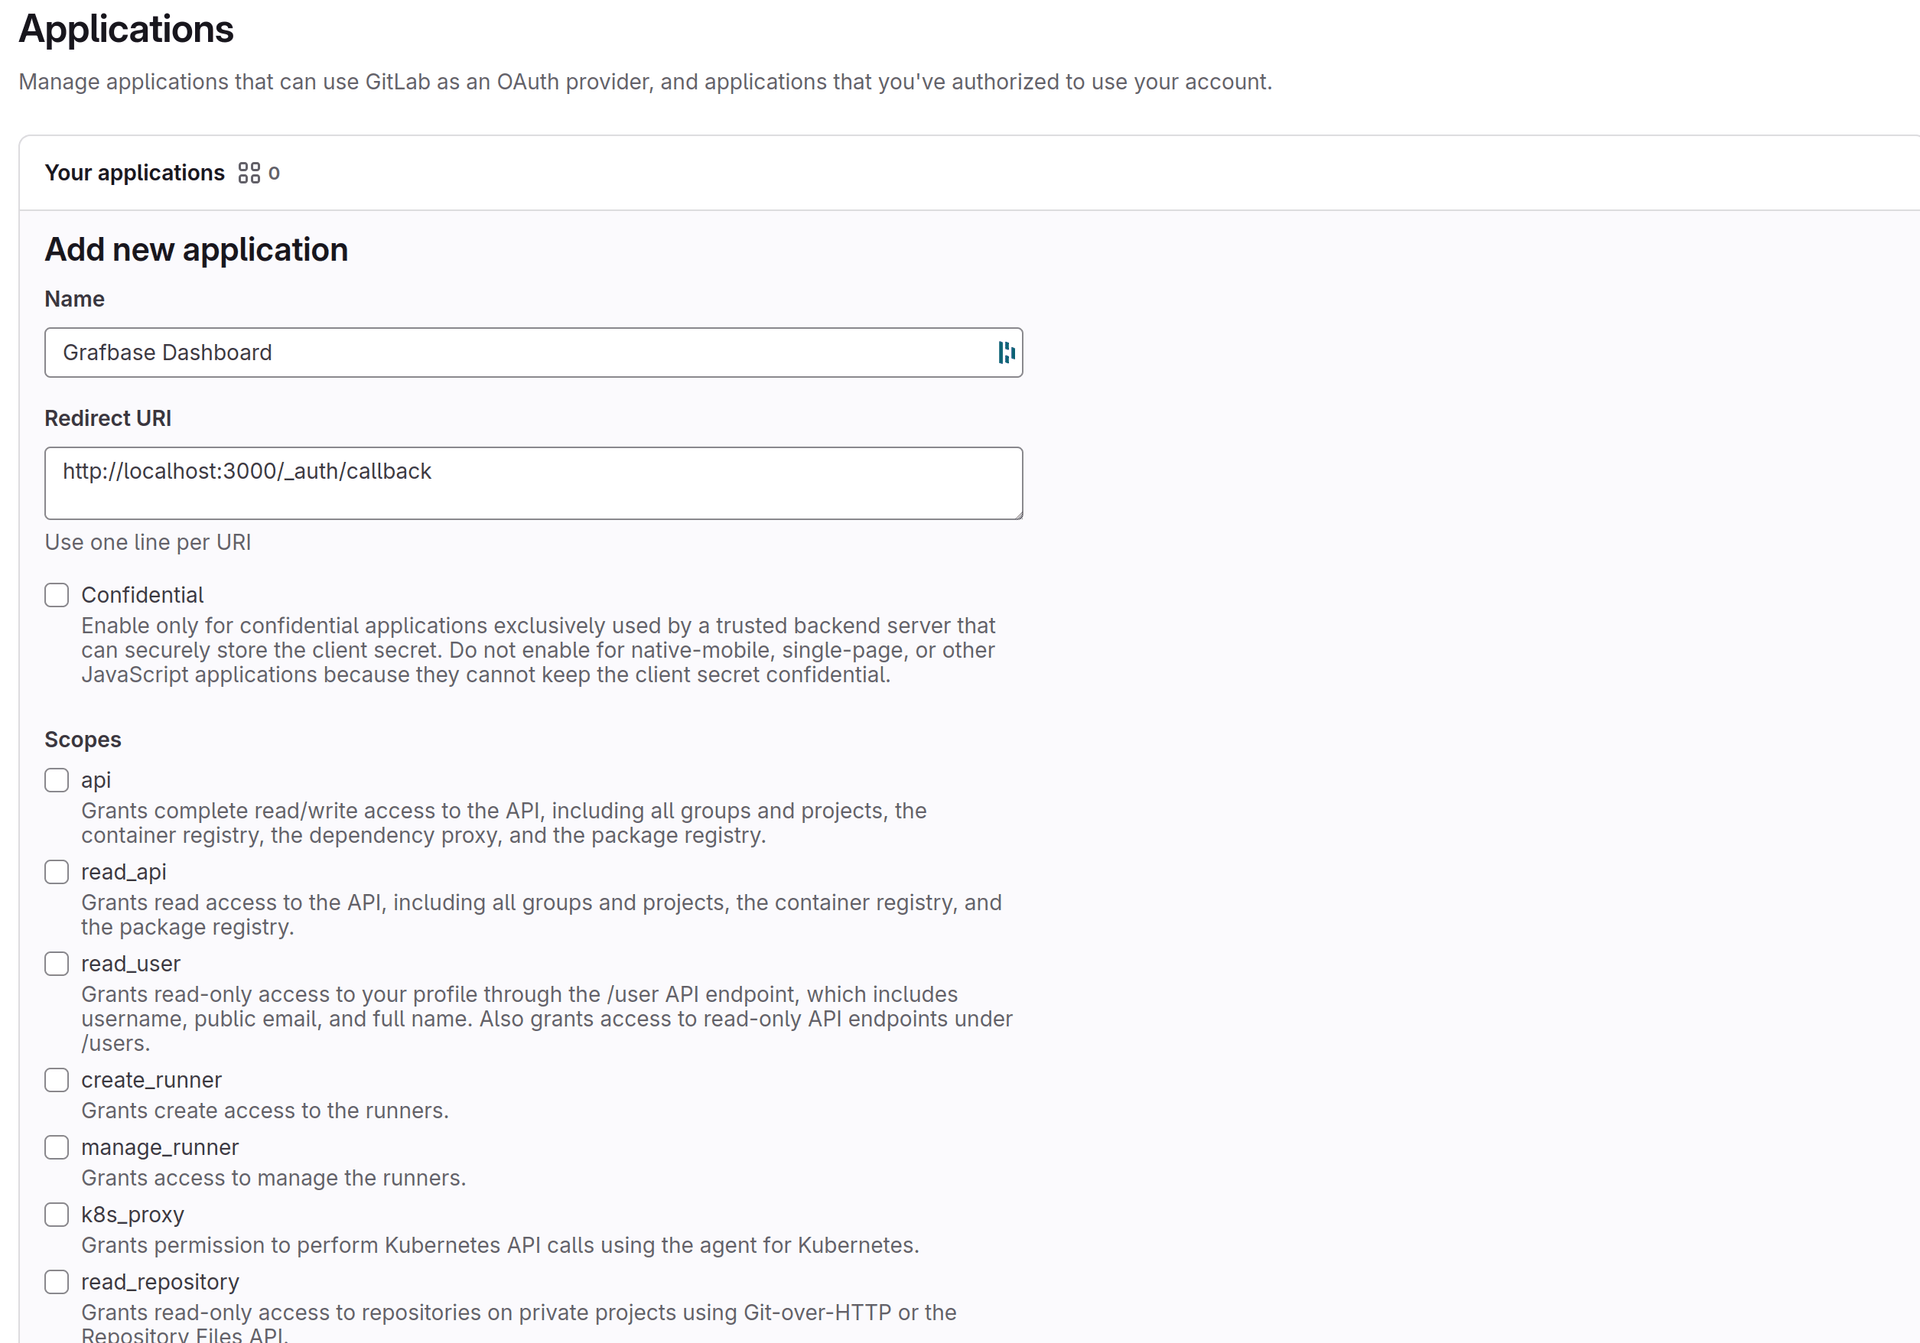Screen dimensions: 1920x1343
Task: Click the grid icon beside Your applications
Action: coord(250,172)
